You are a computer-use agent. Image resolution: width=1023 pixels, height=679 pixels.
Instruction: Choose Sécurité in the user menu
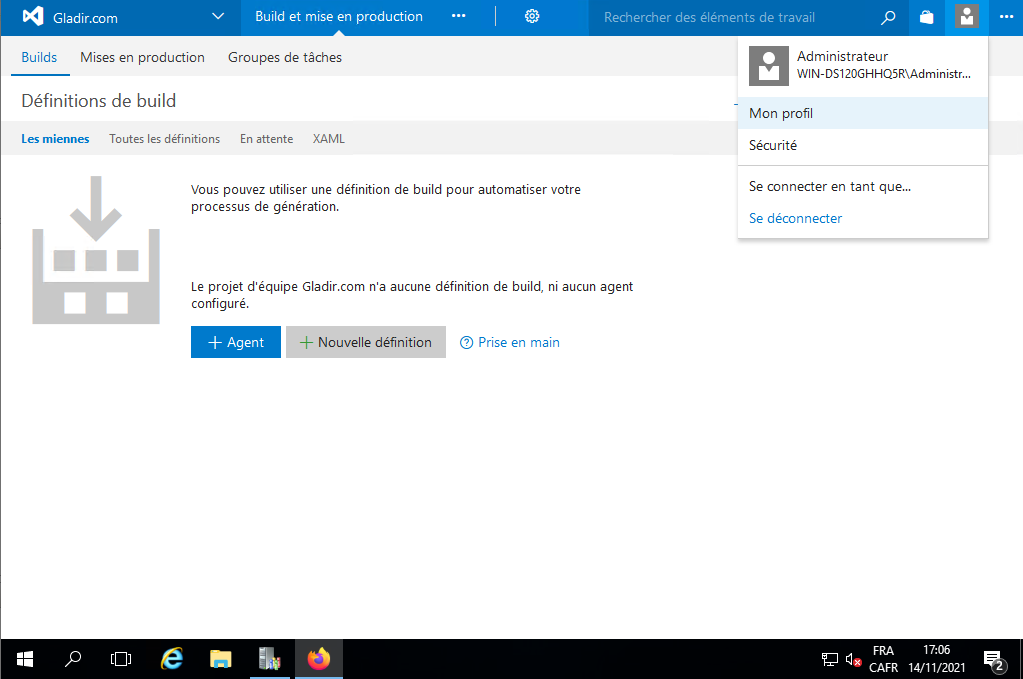coord(773,146)
